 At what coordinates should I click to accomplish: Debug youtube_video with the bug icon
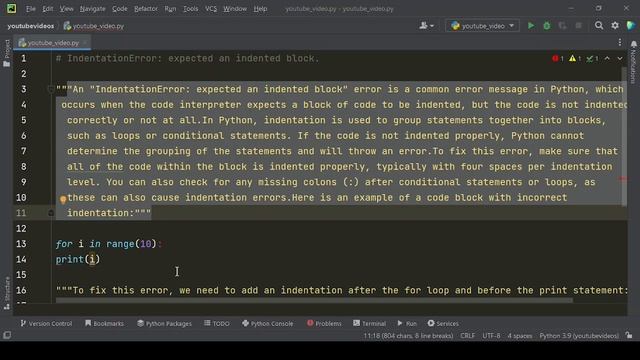547,26
